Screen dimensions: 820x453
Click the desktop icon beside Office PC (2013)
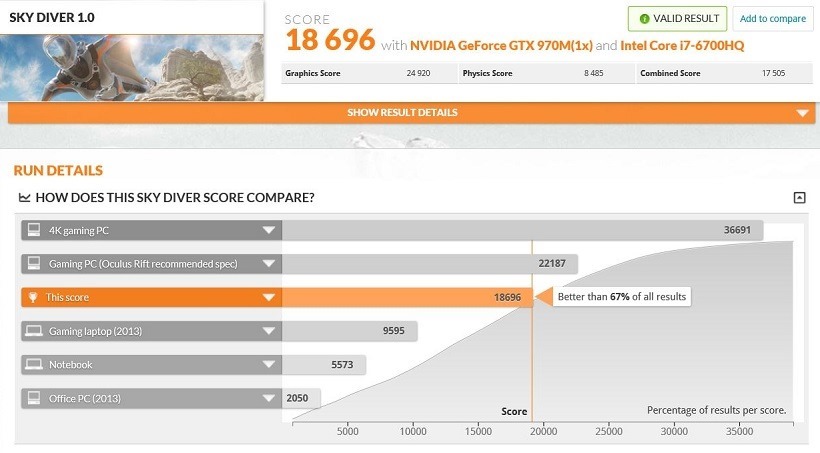coord(34,398)
